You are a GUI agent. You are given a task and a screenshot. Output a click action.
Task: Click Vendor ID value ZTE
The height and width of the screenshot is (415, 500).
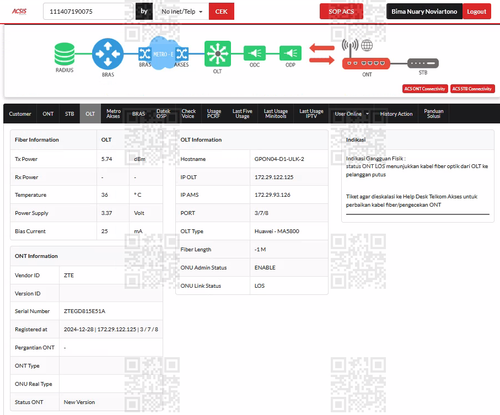coord(69,275)
